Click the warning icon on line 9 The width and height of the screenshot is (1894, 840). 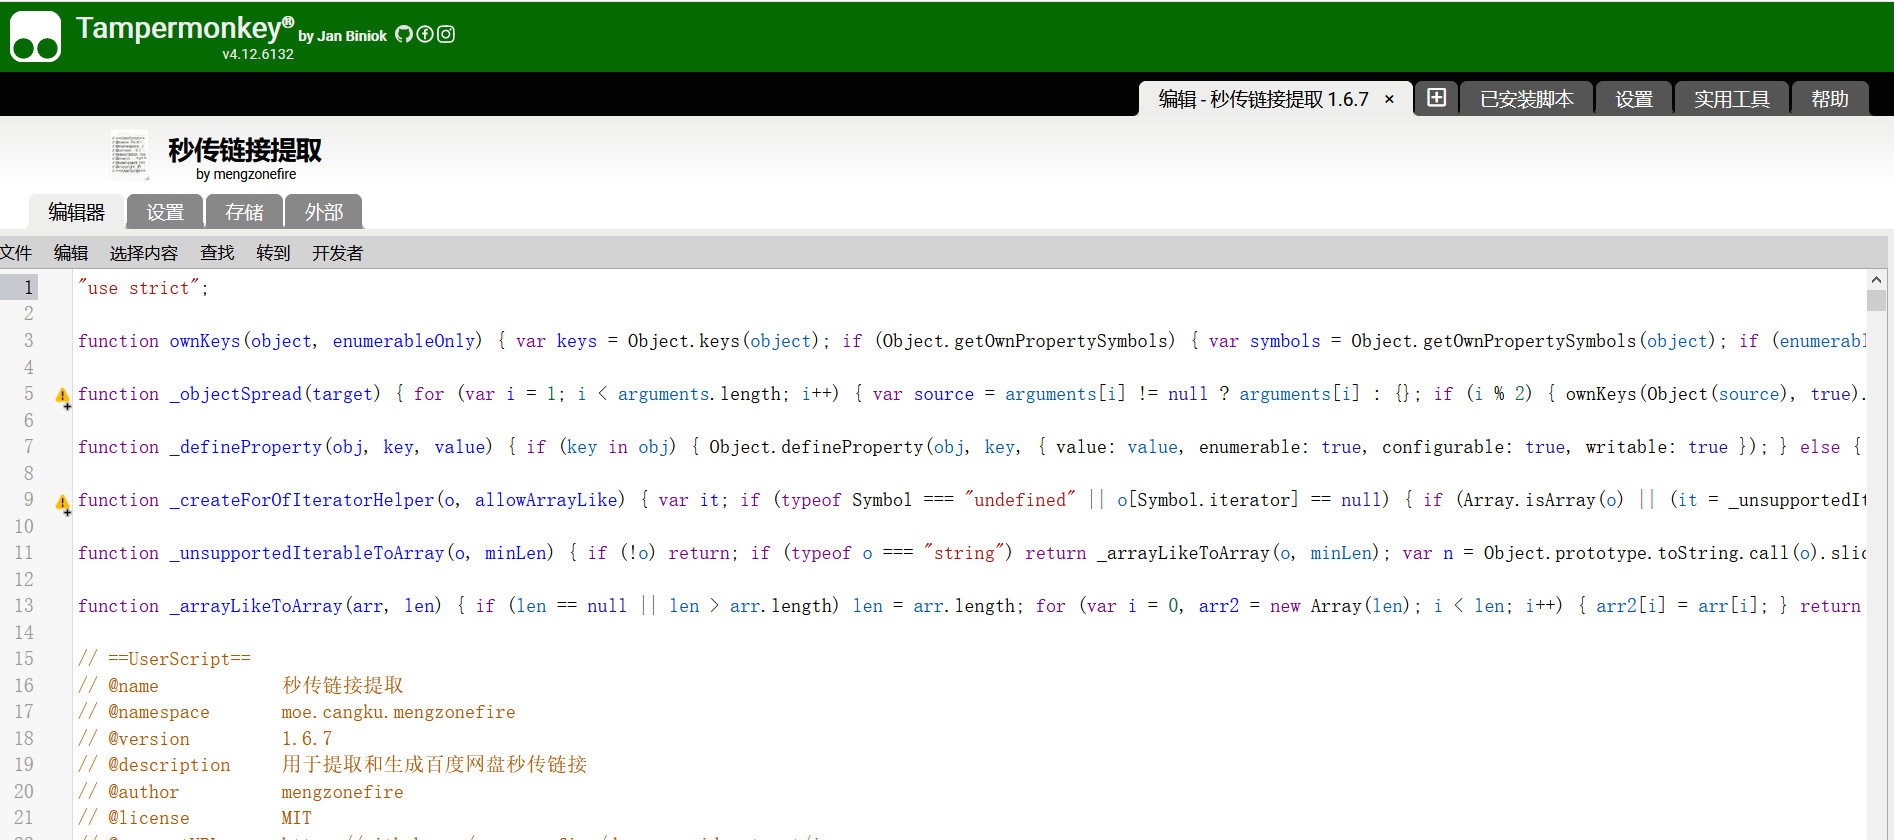pyautogui.click(x=63, y=502)
